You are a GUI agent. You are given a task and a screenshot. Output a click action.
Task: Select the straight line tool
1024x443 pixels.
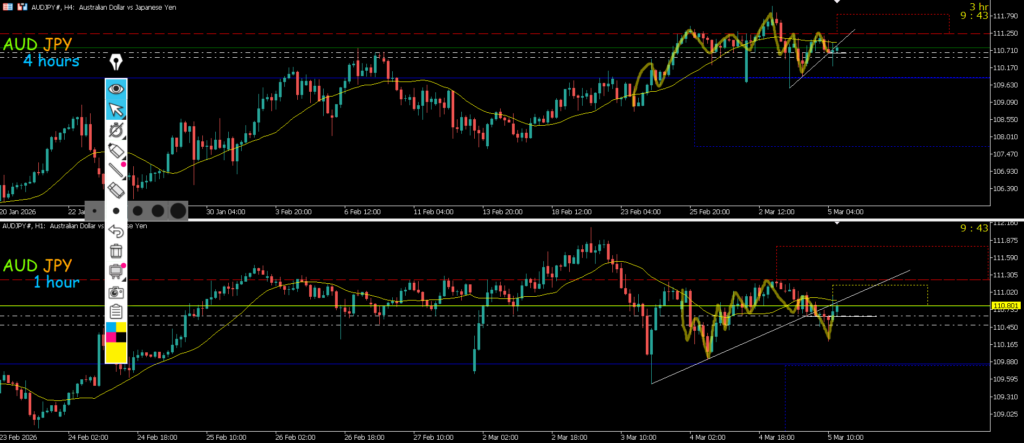coord(117,170)
